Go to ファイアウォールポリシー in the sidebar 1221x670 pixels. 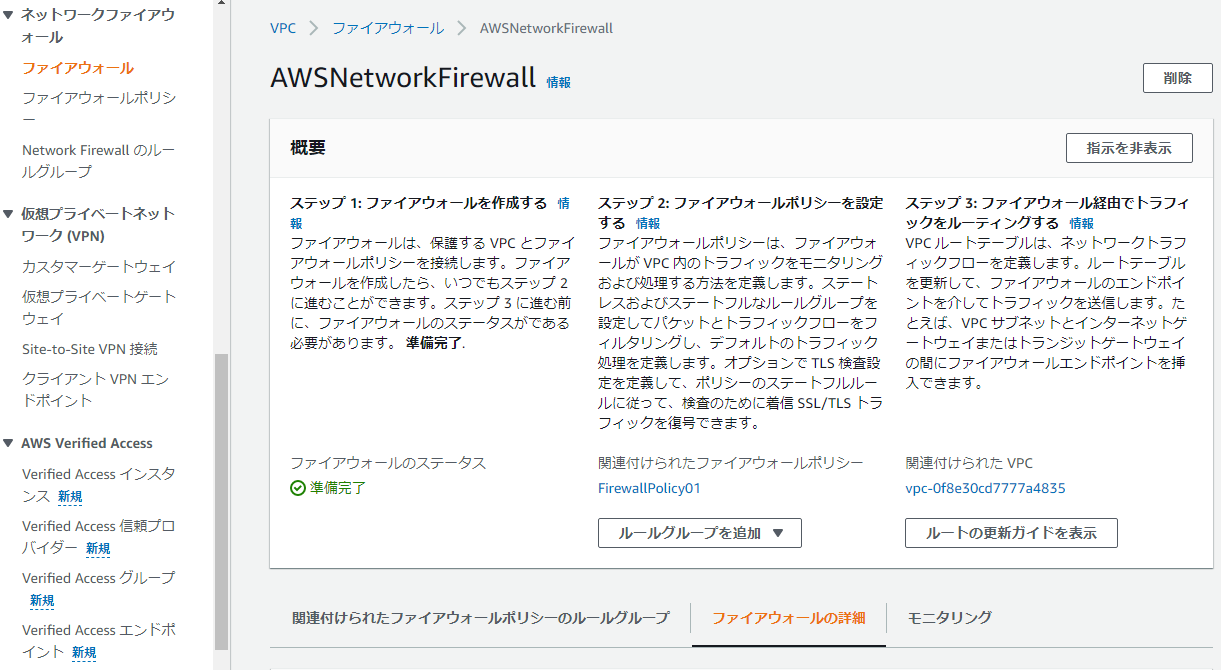click(99, 109)
